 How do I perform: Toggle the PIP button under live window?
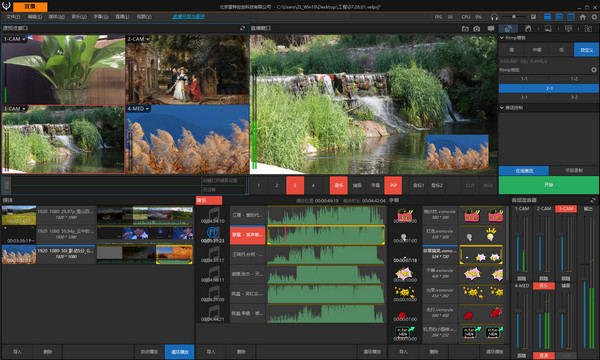tap(393, 186)
